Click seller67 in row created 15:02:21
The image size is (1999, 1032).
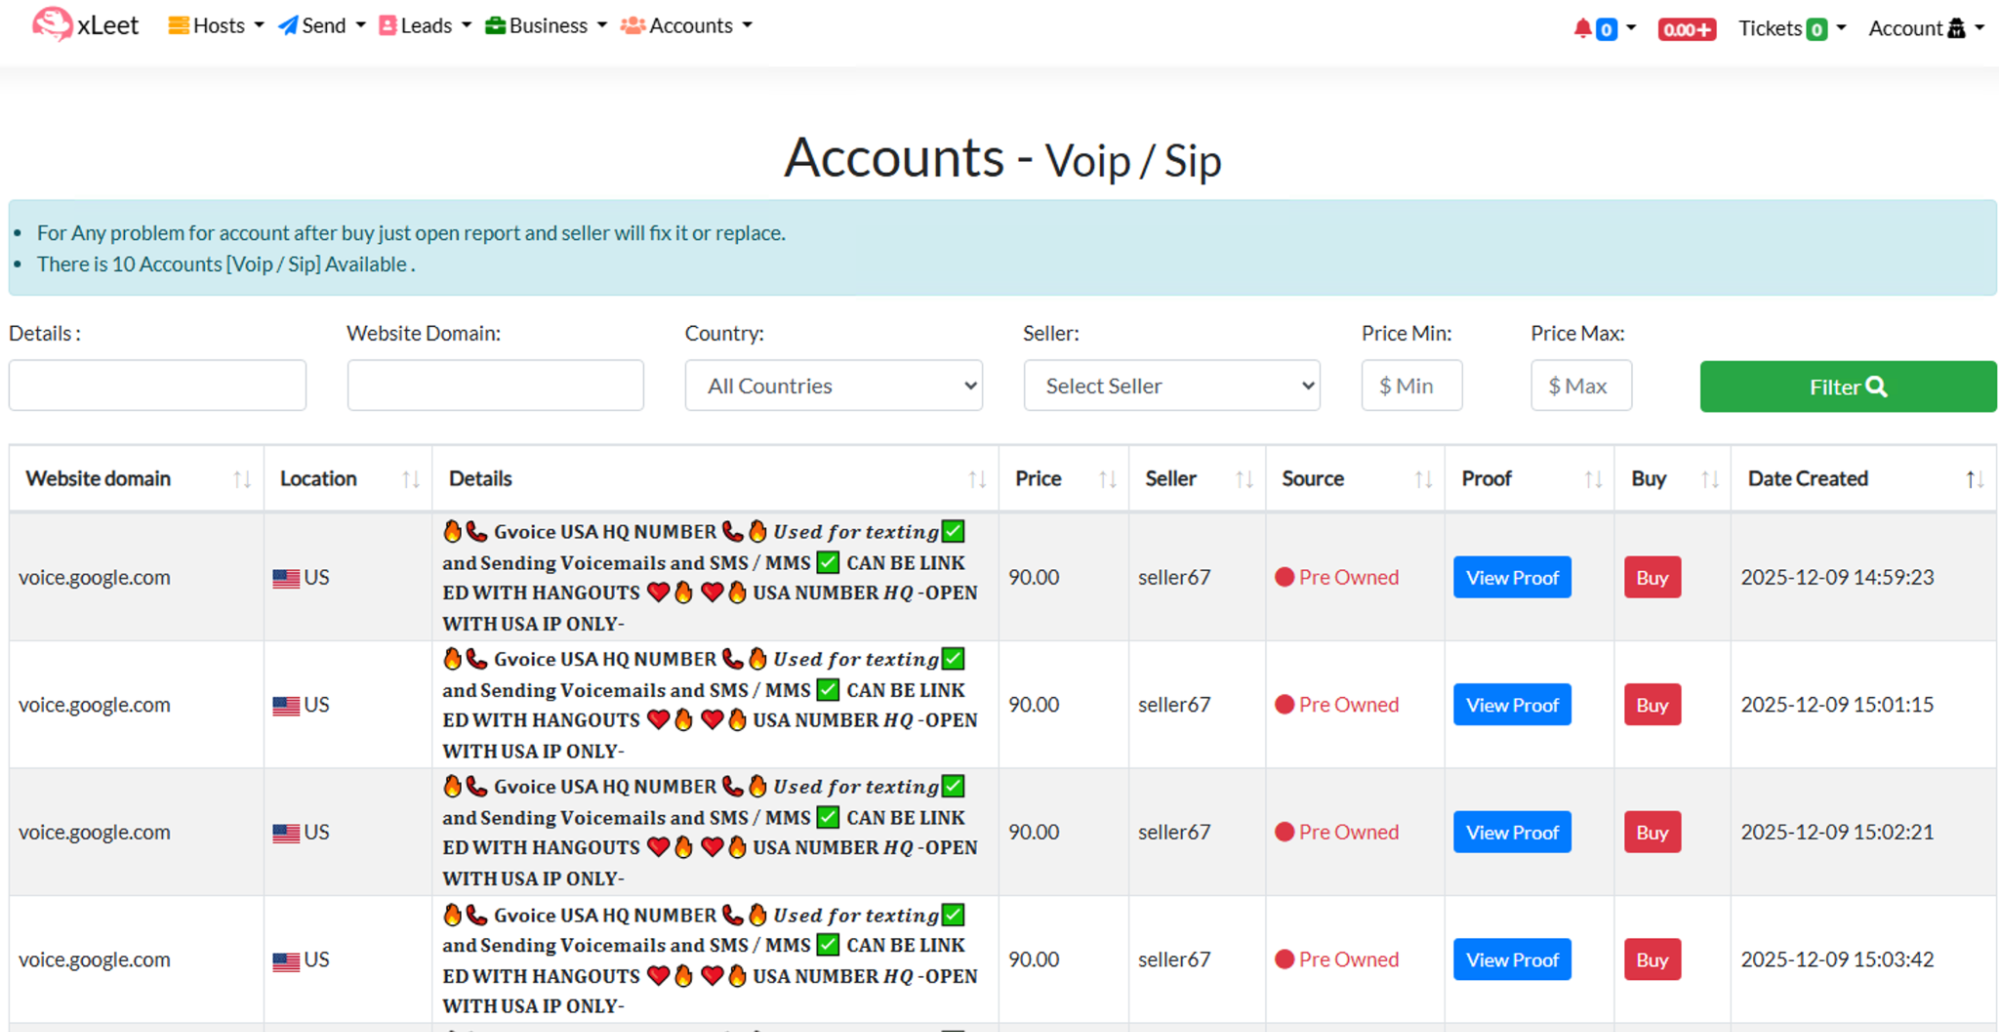[1174, 832]
